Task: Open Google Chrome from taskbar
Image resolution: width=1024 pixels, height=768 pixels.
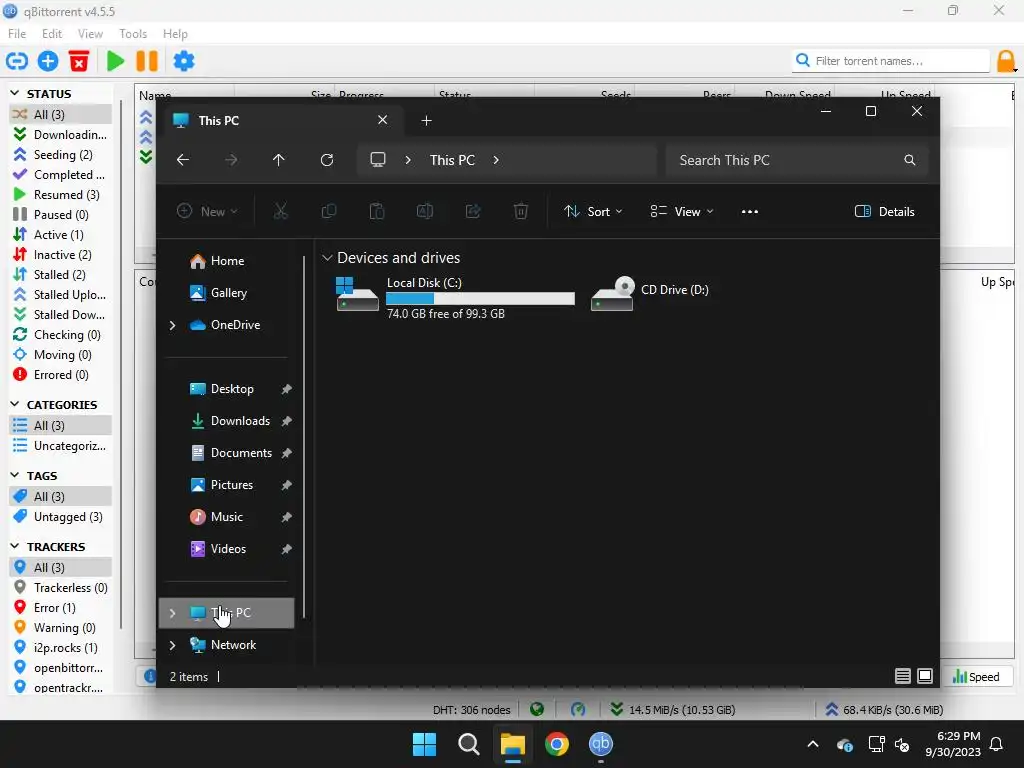Action: (x=556, y=744)
